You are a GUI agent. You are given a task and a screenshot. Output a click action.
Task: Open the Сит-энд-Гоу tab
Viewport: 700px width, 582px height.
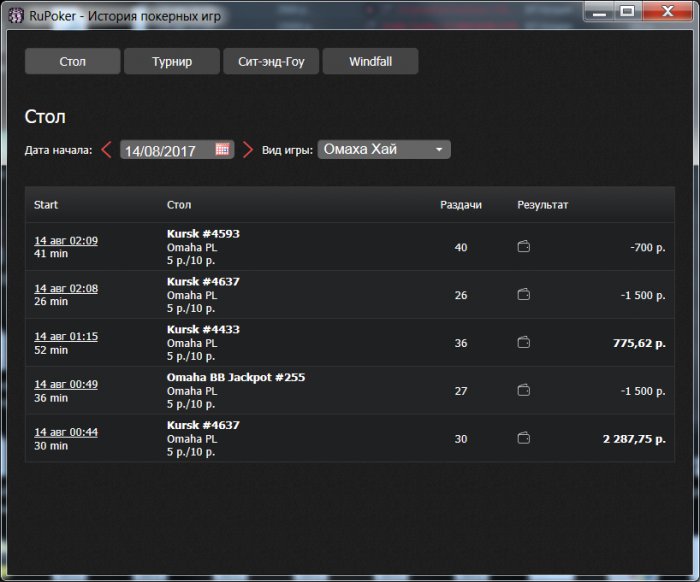tap(271, 61)
